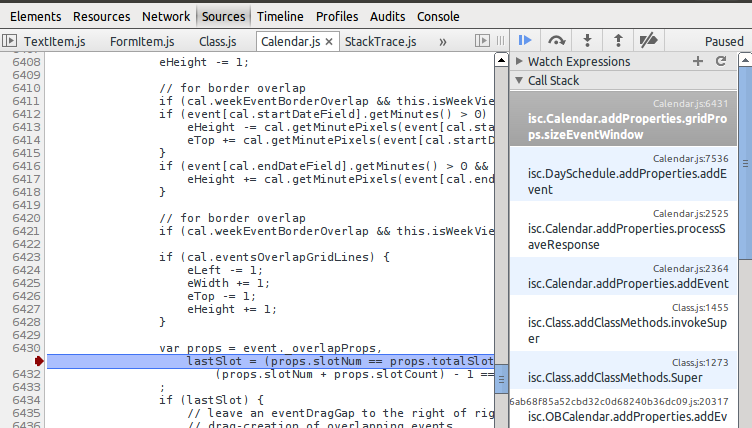
Task: Collapse the Call Stack section
Action: coord(519,81)
